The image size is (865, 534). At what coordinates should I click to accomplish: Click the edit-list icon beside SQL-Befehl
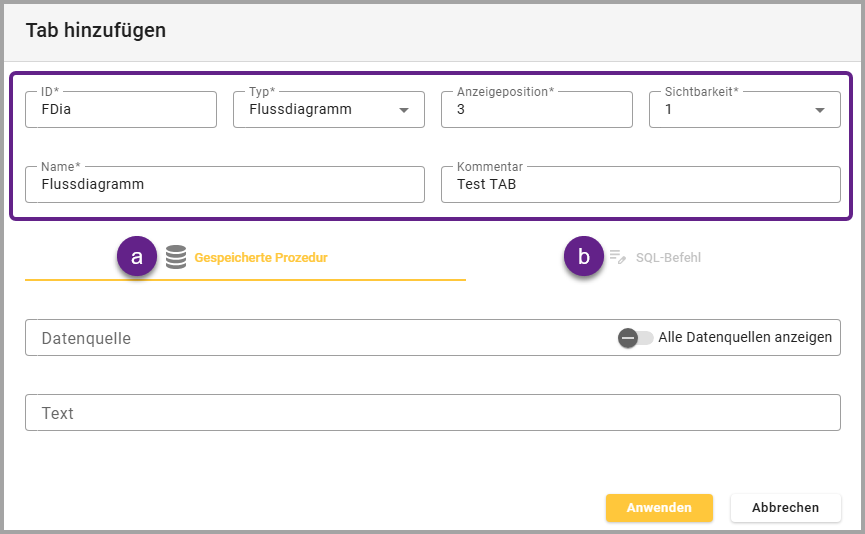click(617, 257)
